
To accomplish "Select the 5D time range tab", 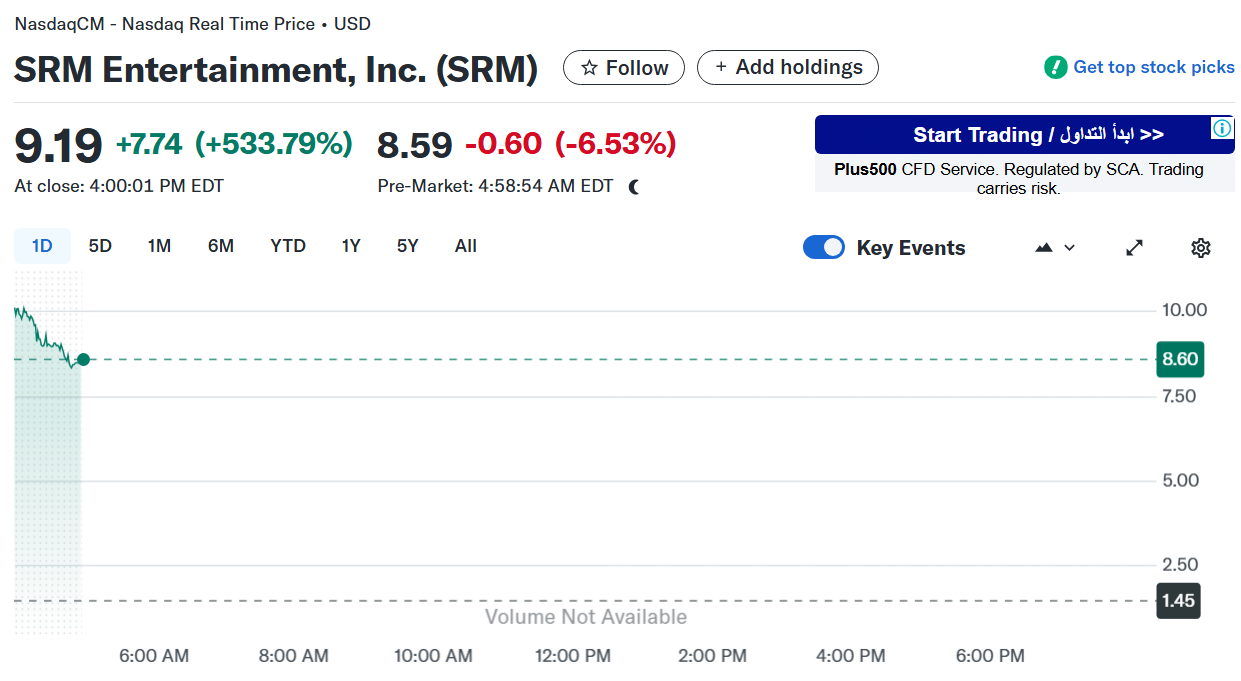I will click(100, 246).
